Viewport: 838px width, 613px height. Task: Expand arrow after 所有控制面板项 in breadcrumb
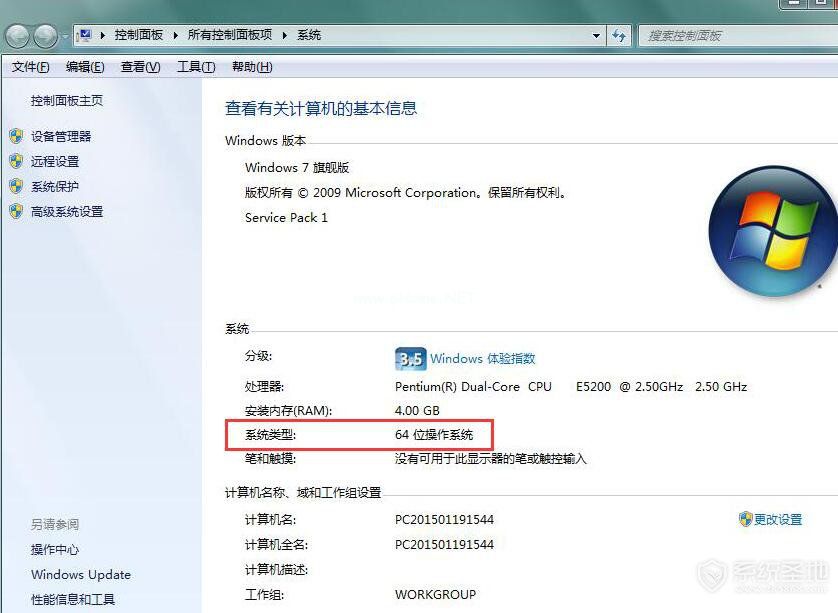[x=285, y=35]
